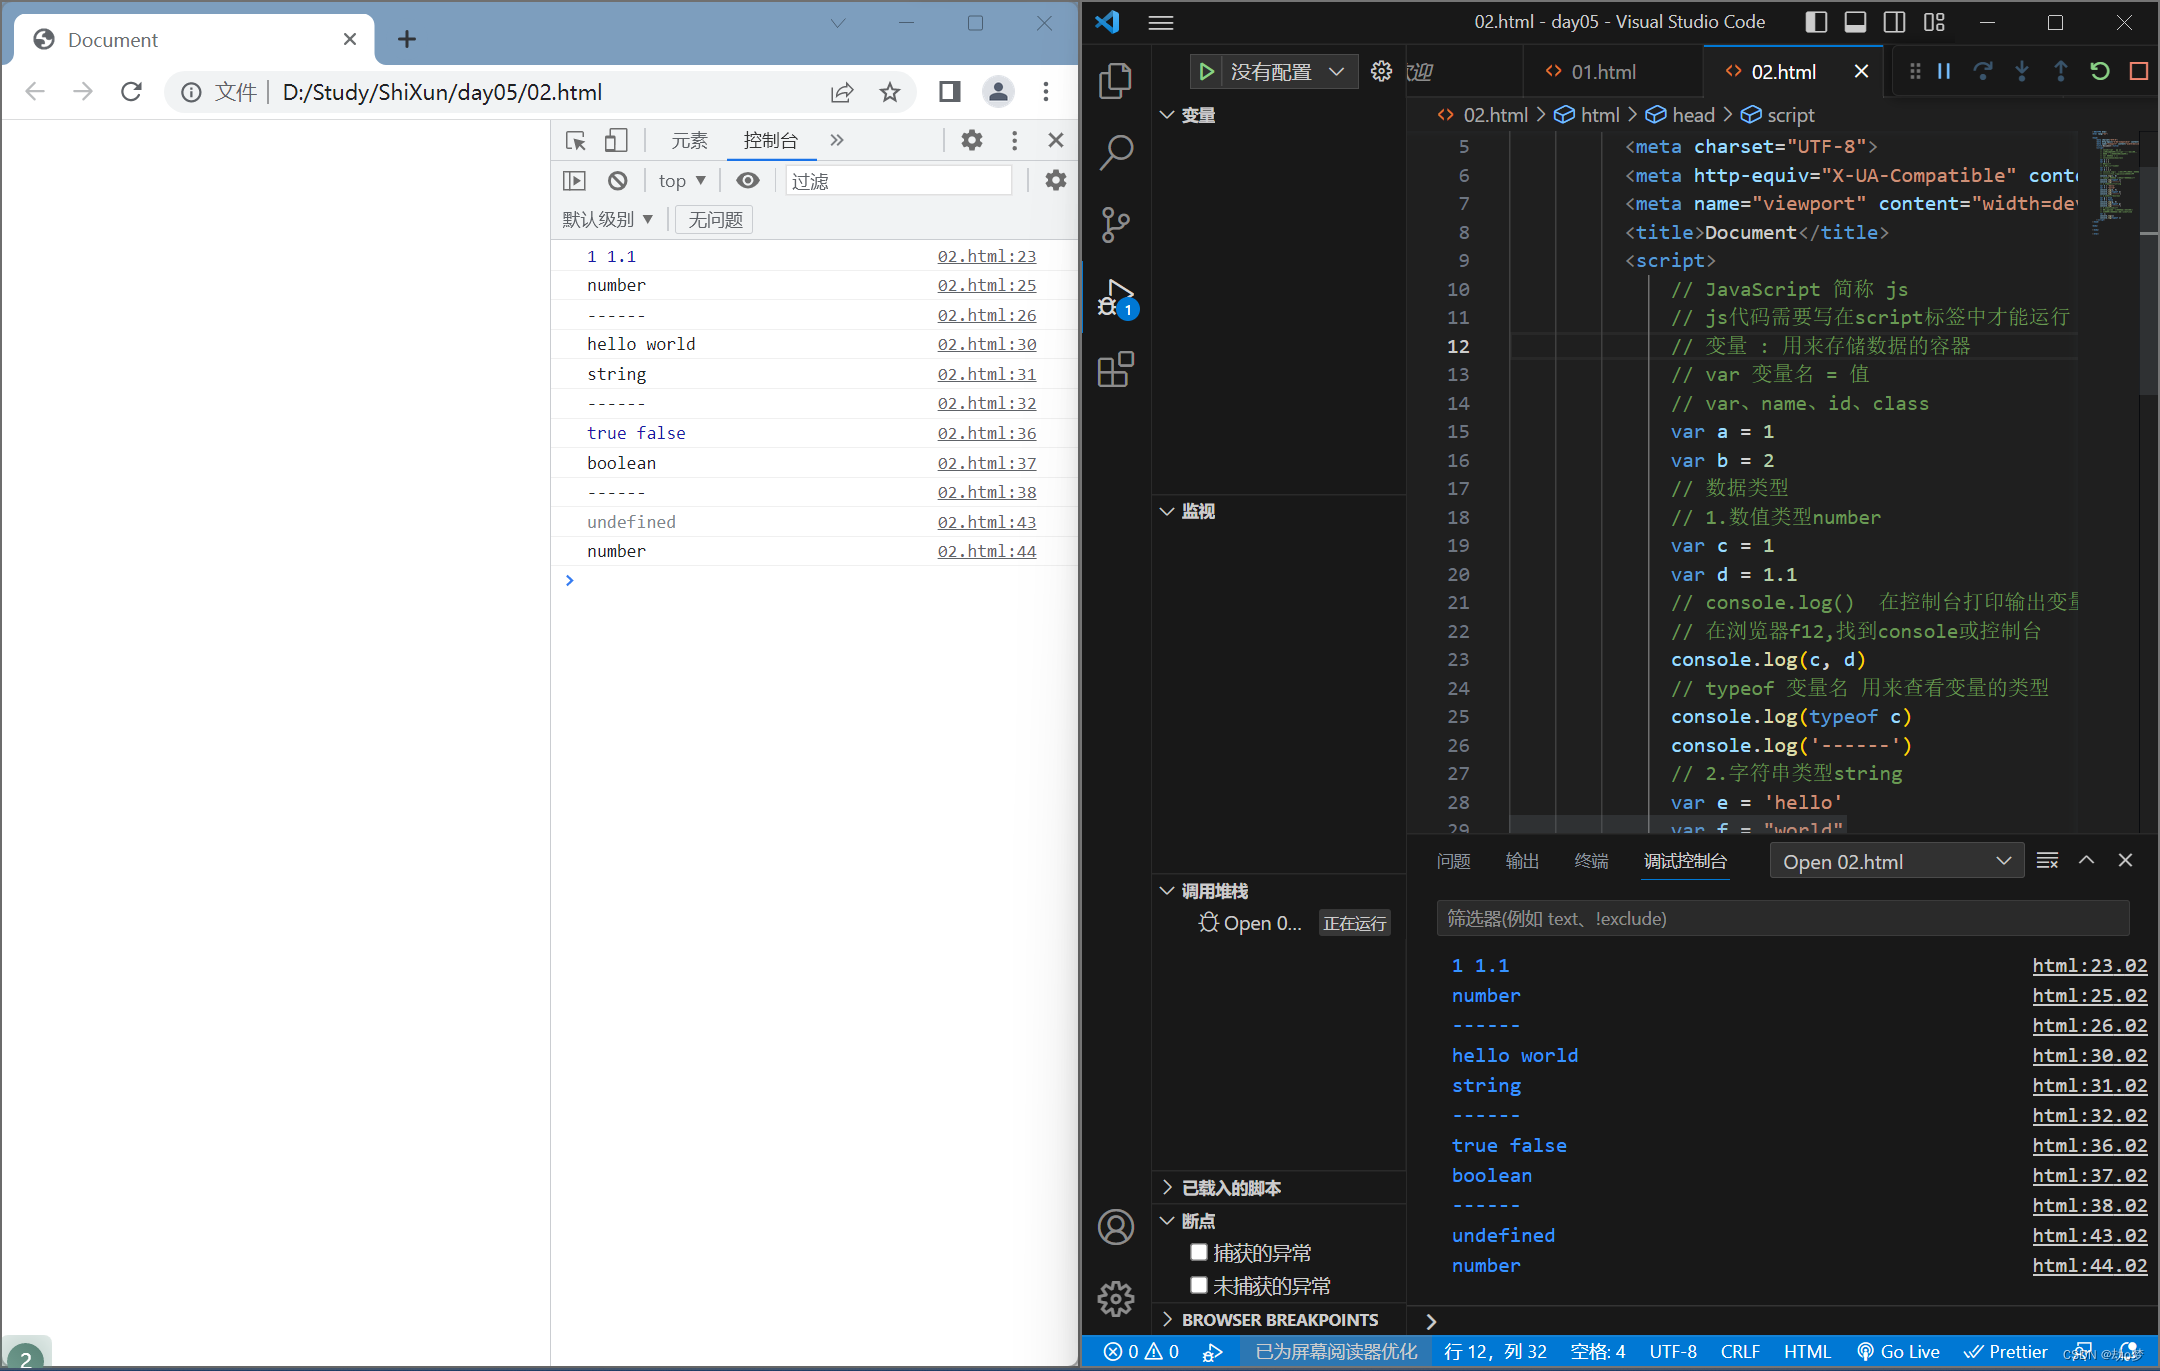Screen dimensions: 2160x1371
Task: Click the green restart debugging icon
Action: pos(2099,71)
